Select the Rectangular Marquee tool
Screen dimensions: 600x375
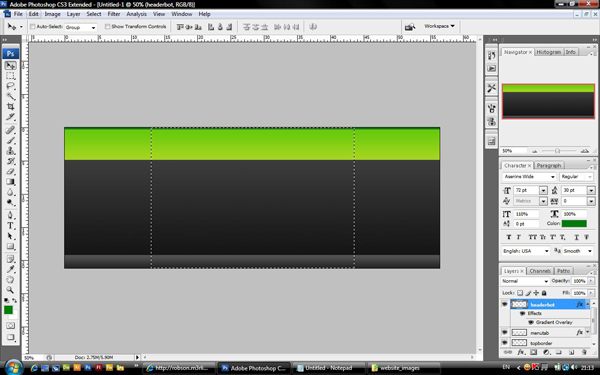tap(11, 76)
